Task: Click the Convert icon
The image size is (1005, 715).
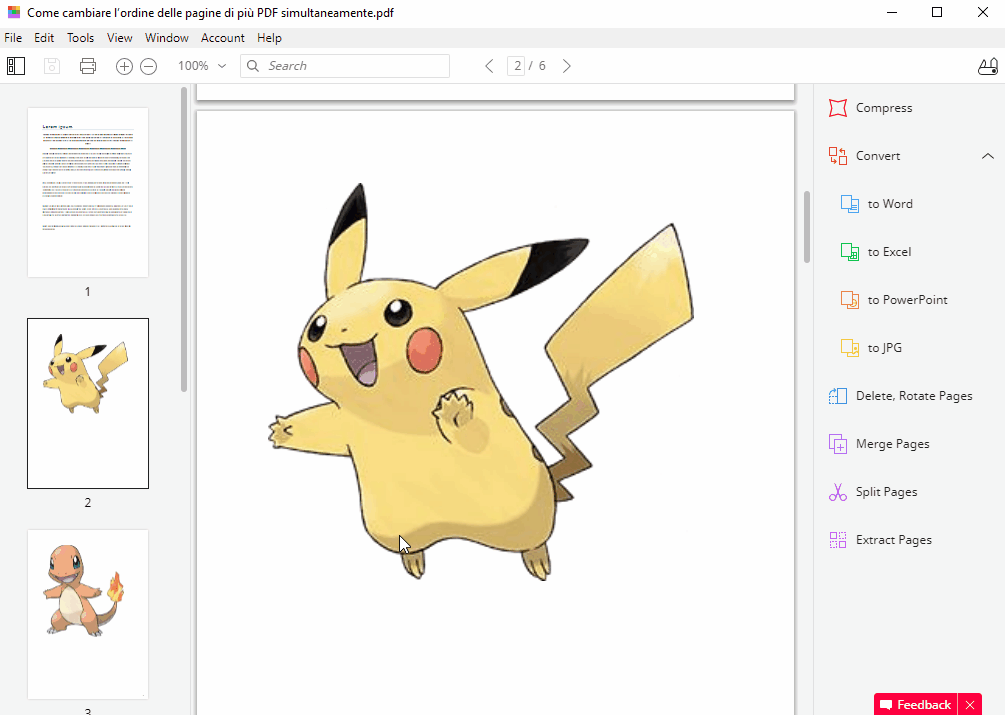Action: click(x=838, y=156)
